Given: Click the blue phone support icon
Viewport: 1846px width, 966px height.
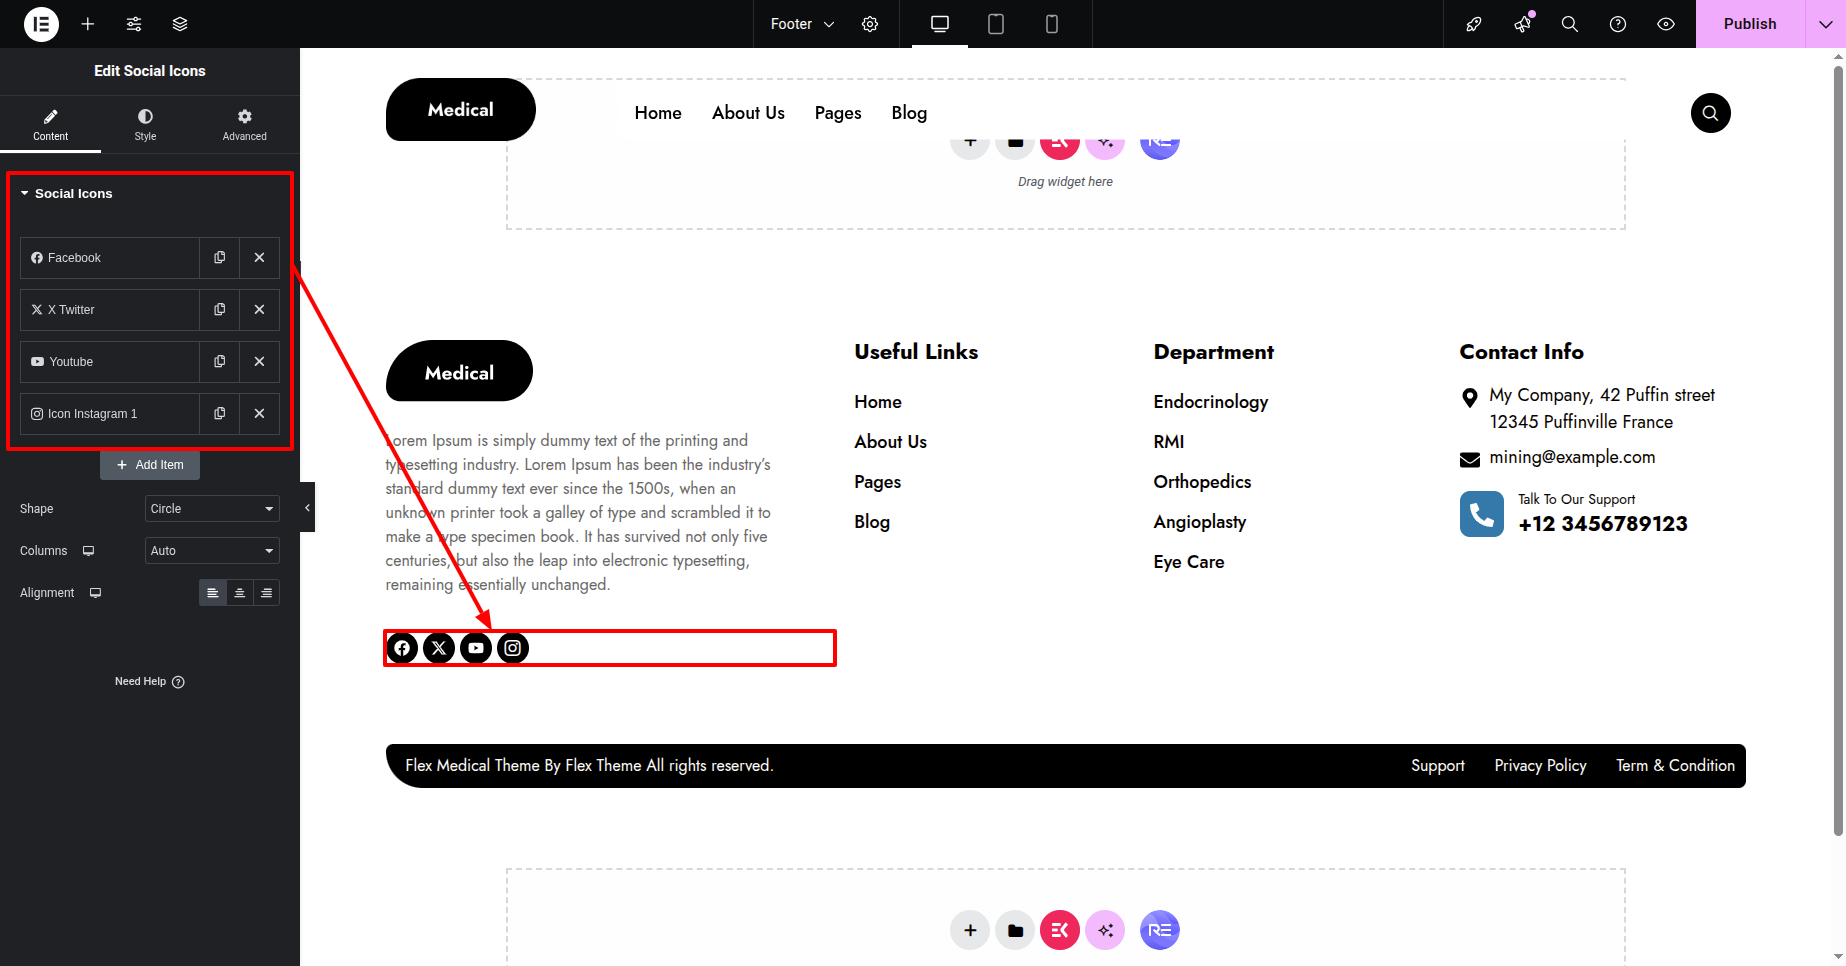Looking at the screenshot, I should 1481,514.
